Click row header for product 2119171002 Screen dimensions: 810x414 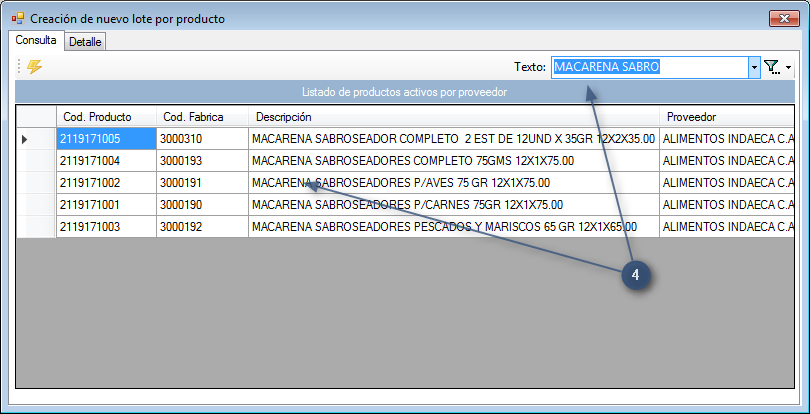tap(36, 182)
